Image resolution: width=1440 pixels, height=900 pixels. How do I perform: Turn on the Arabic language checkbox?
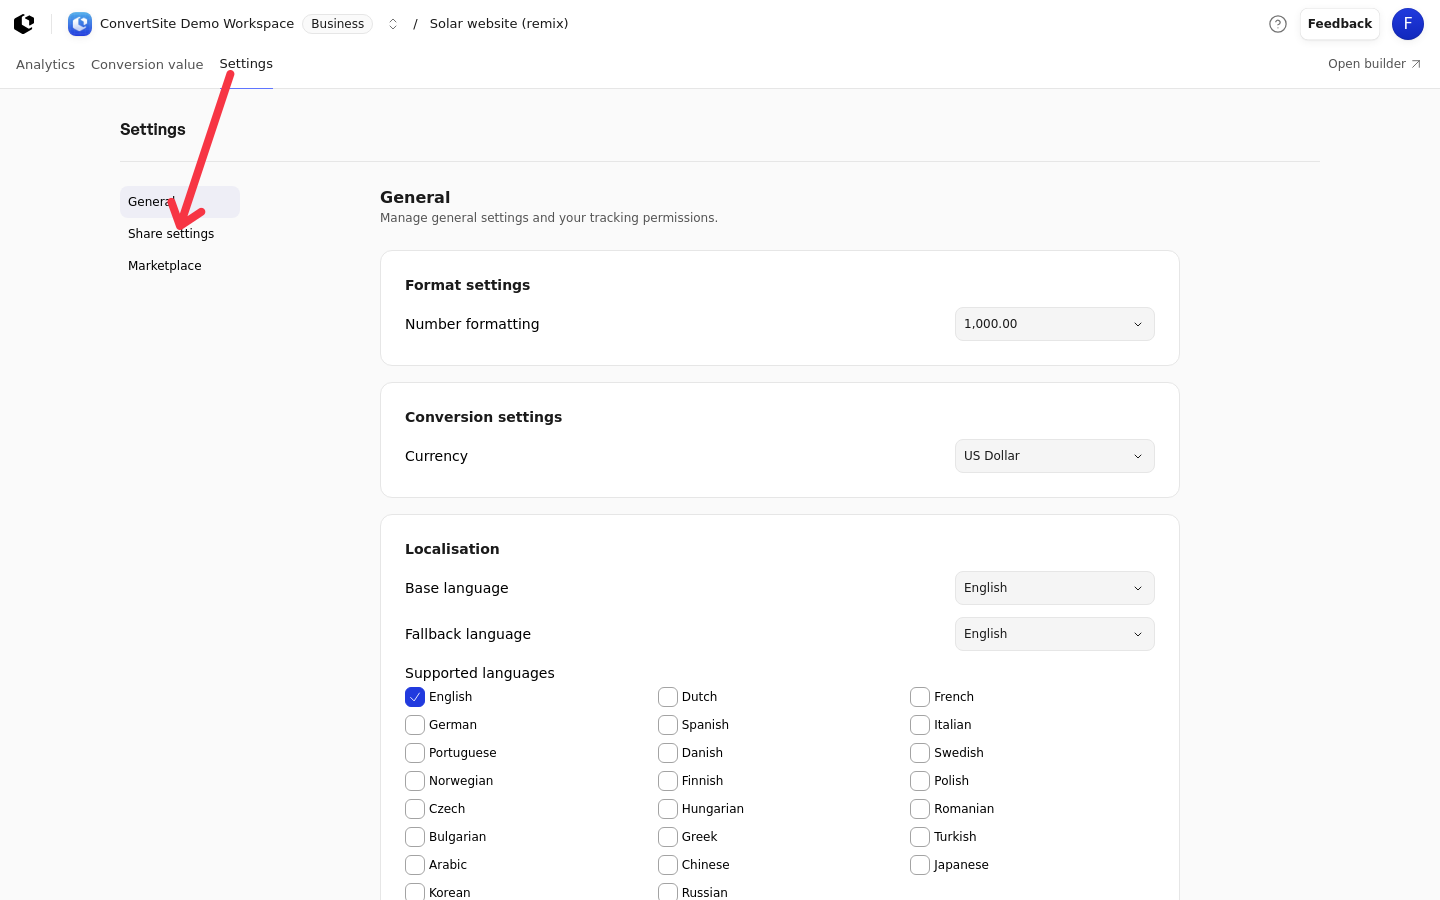(x=415, y=865)
